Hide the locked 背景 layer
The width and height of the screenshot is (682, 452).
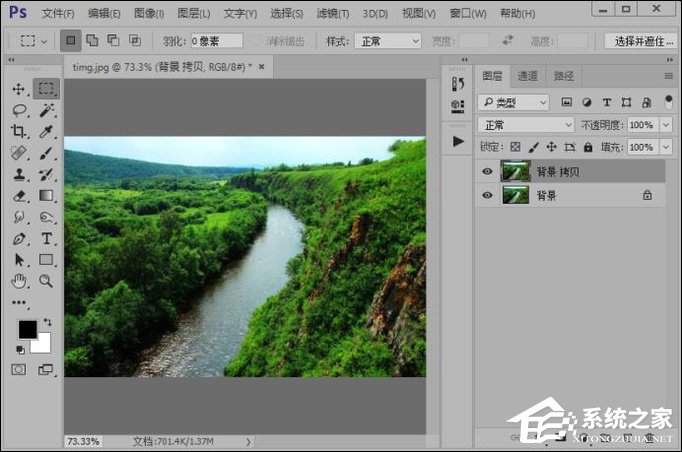click(487, 195)
